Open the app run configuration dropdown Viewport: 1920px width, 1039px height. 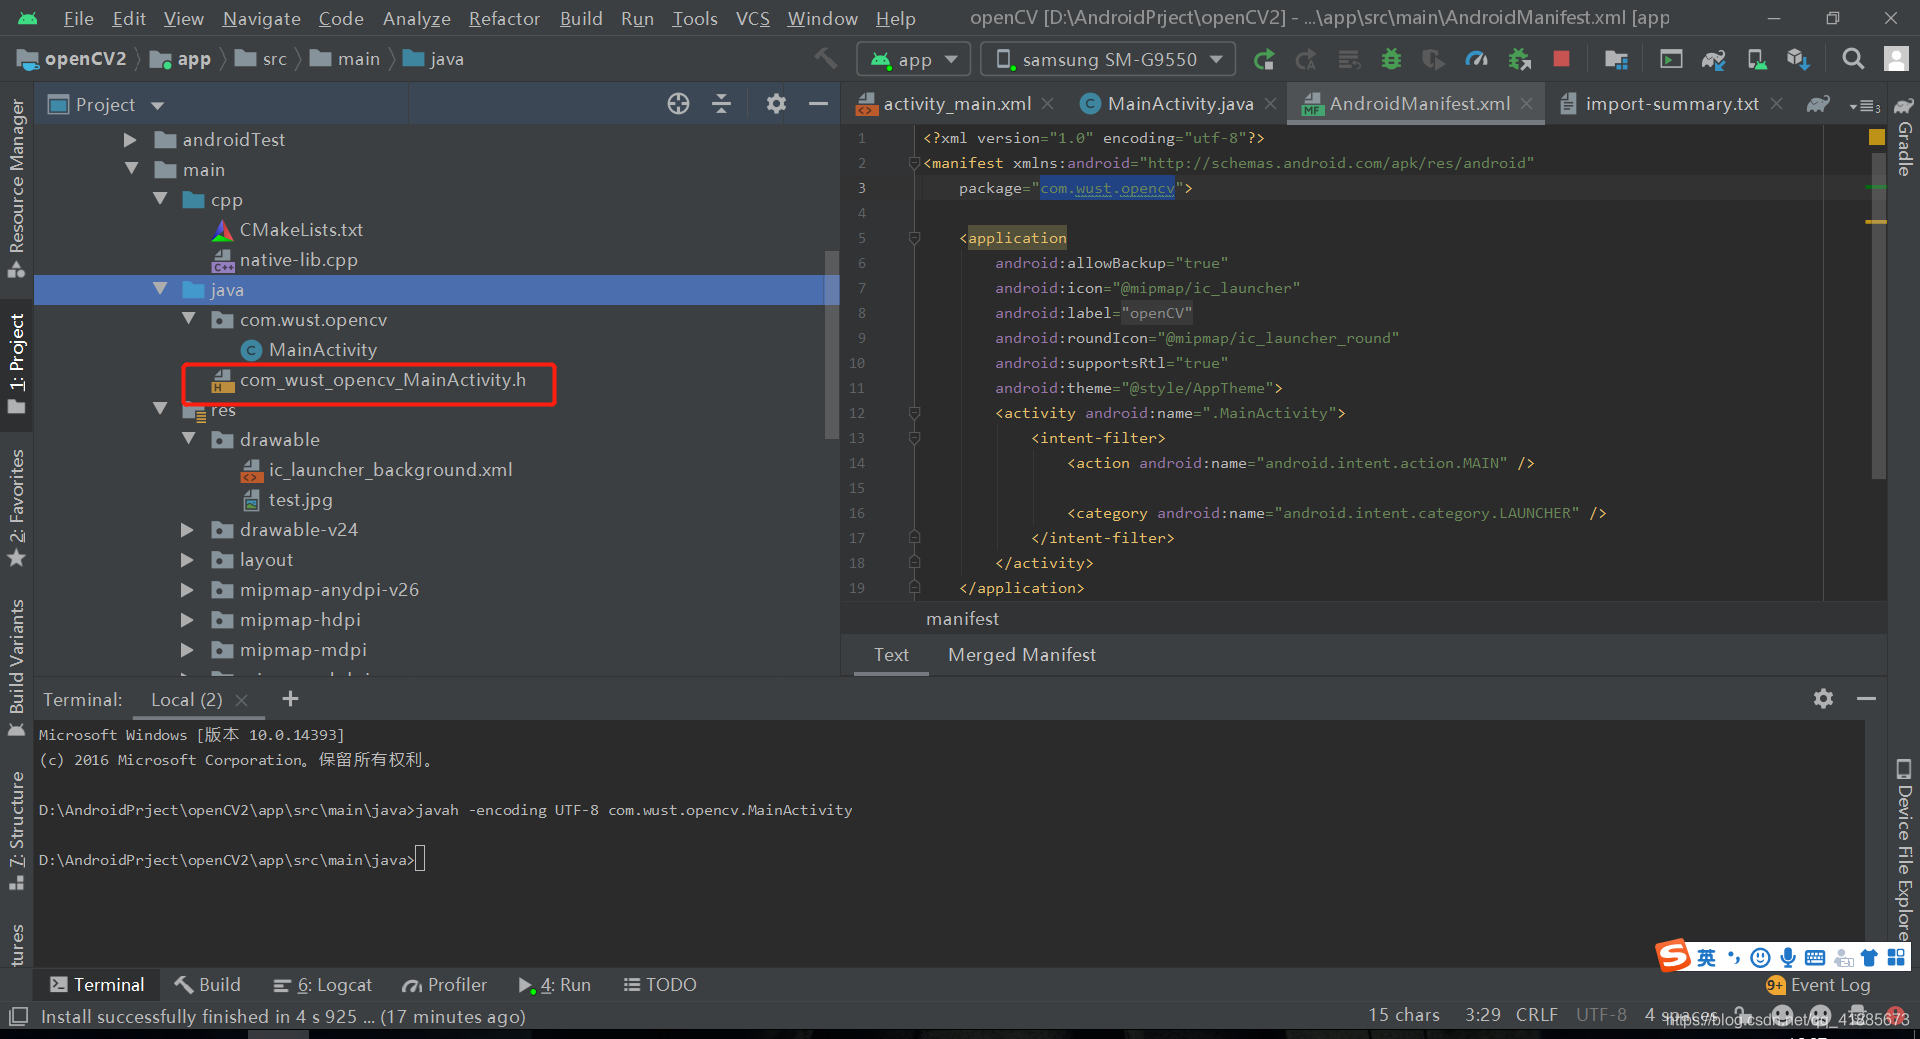point(915,60)
